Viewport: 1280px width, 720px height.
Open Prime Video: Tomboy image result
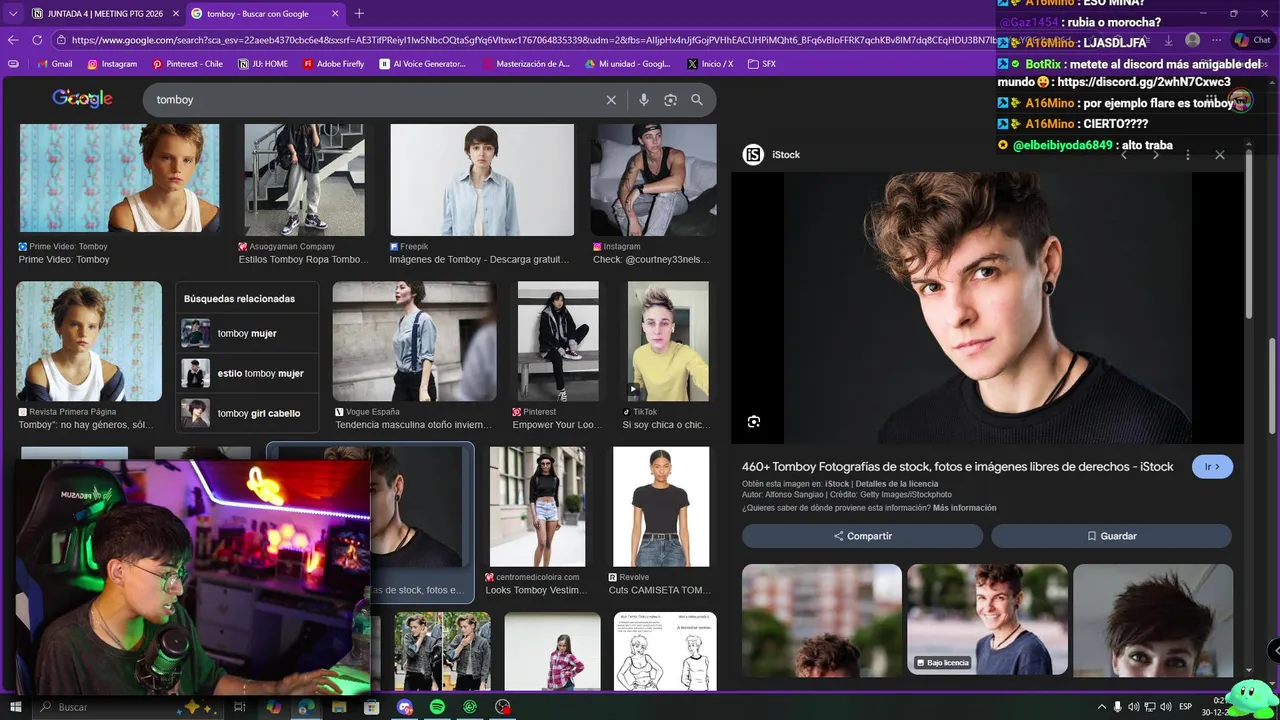pos(119,180)
